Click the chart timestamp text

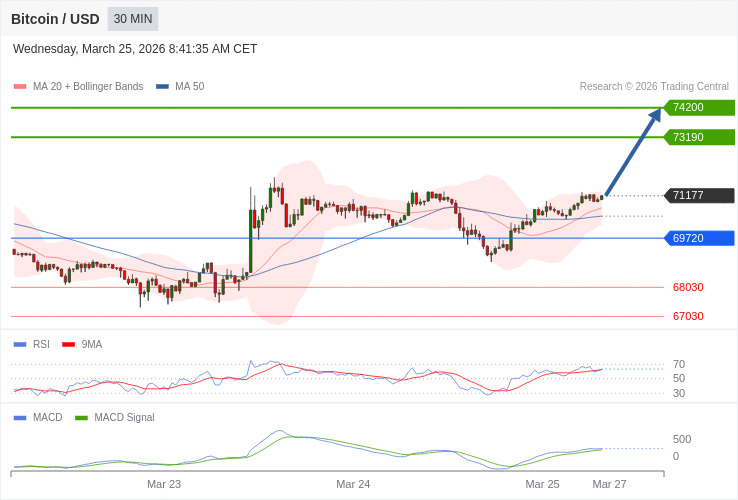pyautogui.click(x=135, y=49)
